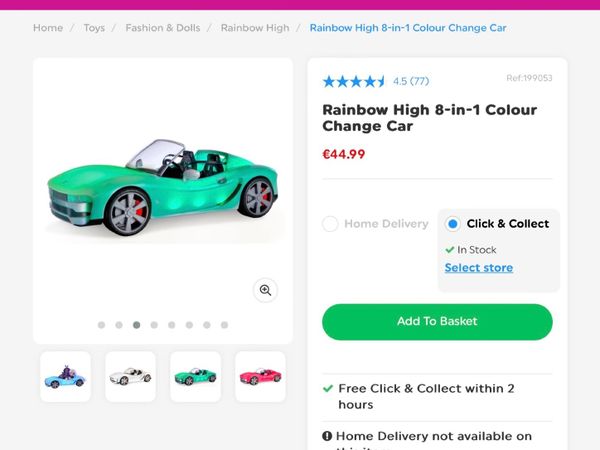Click the zoom magnifier icon on product image
Viewport: 600px width, 450px height.
coord(265,290)
